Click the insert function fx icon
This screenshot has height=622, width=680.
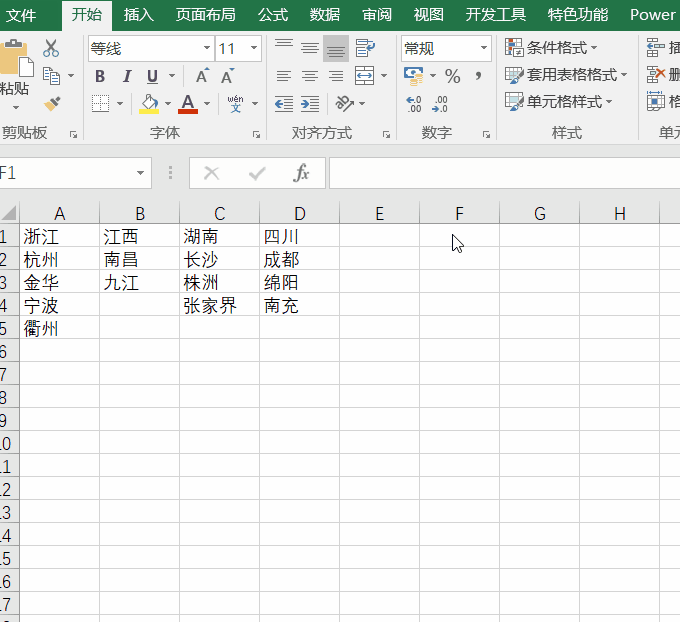[301, 173]
